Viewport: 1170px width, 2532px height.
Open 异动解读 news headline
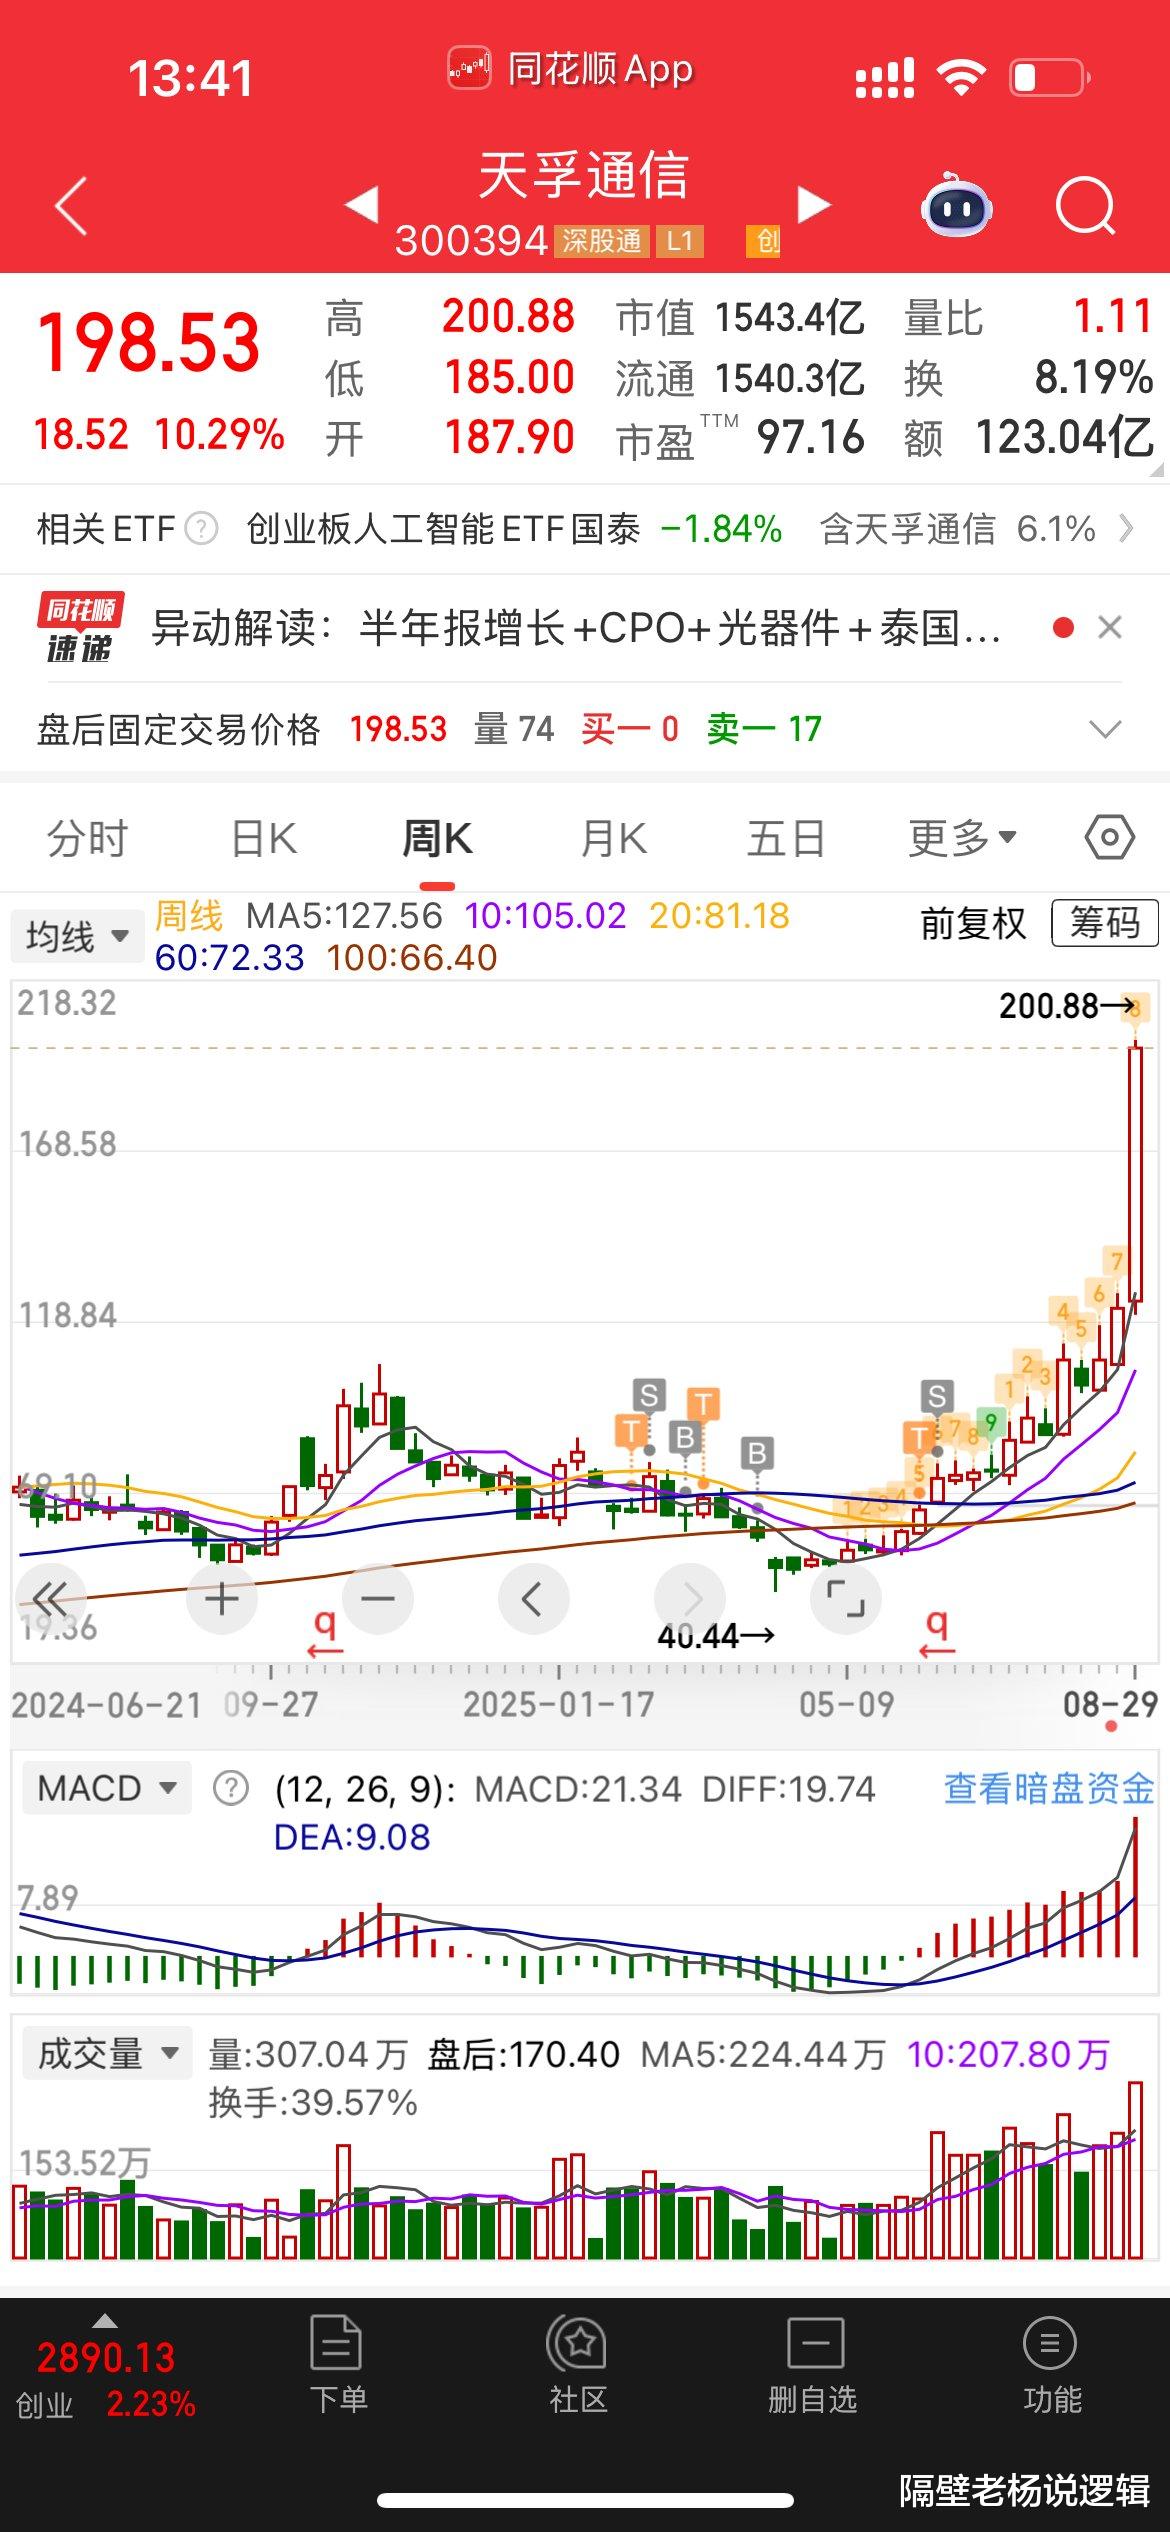click(576, 628)
